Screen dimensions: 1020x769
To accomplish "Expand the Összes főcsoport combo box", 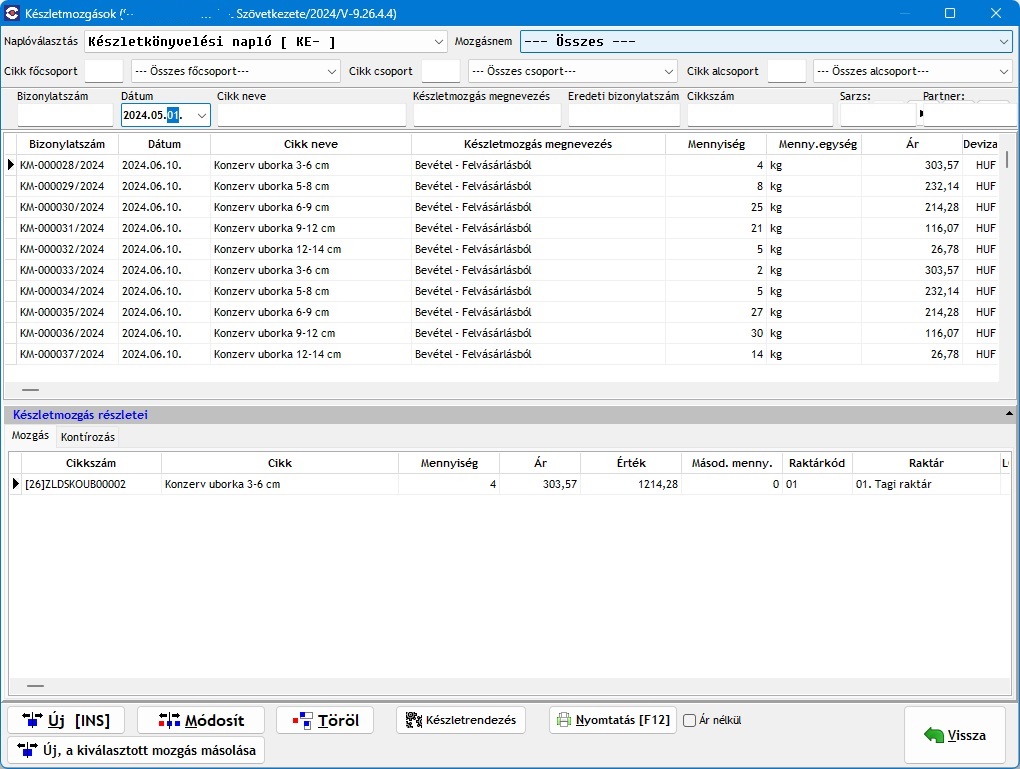I will point(332,72).
